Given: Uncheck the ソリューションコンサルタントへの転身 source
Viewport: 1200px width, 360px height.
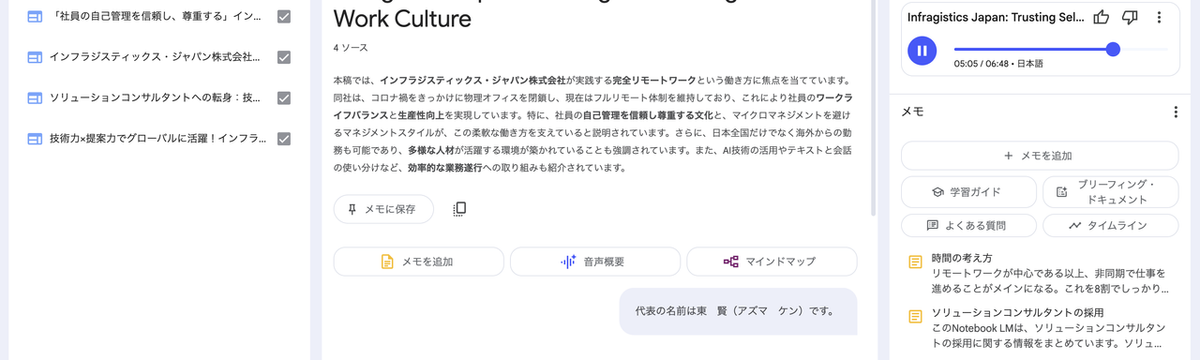Looking at the screenshot, I should point(284,98).
